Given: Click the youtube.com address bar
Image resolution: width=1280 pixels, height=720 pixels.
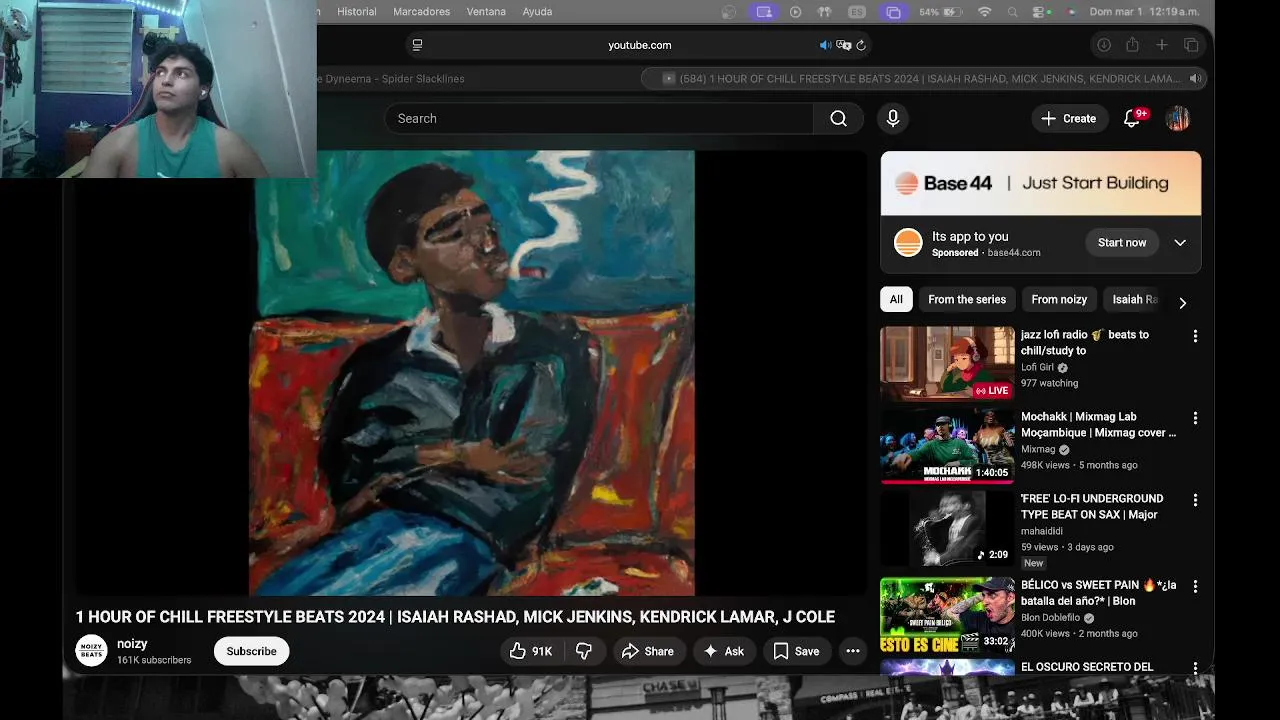Looking at the screenshot, I should (x=640, y=45).
